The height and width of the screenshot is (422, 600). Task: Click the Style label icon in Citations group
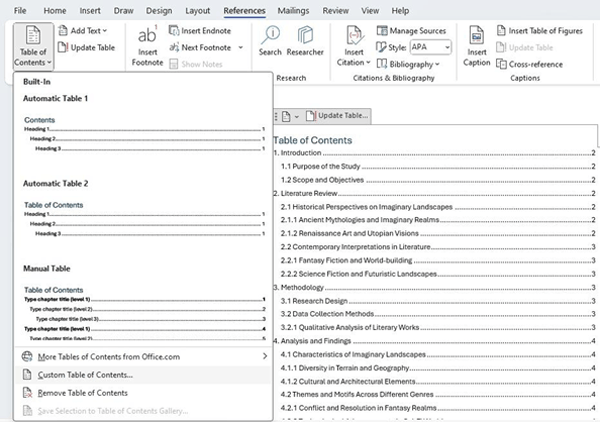tap(381, 47)
